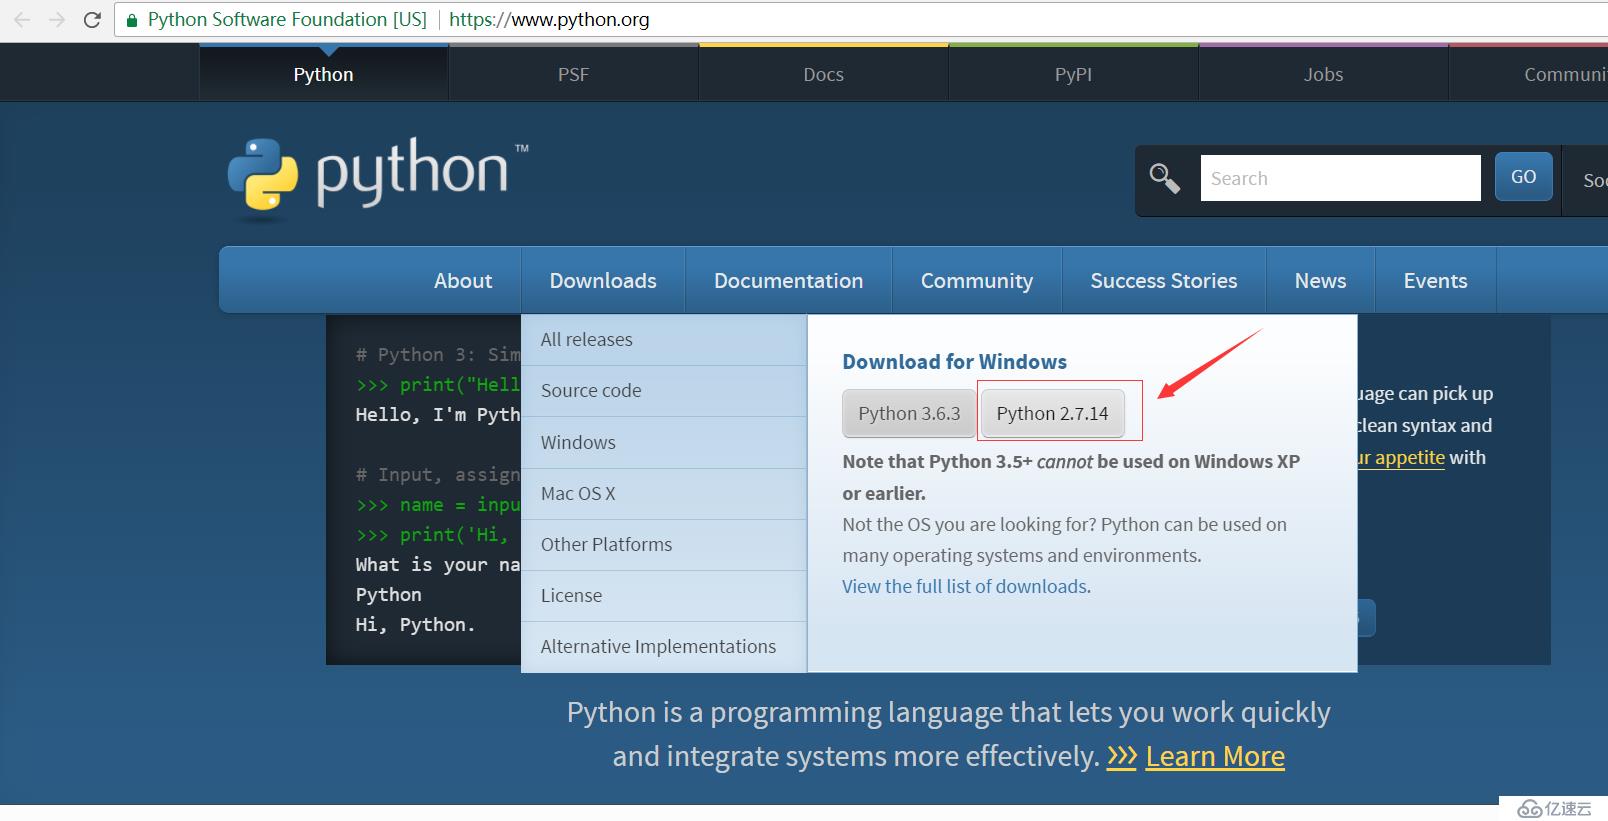This screenshot has height=821, width=1608.
Task: Click the browser back arrow
Action: [22, 19]
